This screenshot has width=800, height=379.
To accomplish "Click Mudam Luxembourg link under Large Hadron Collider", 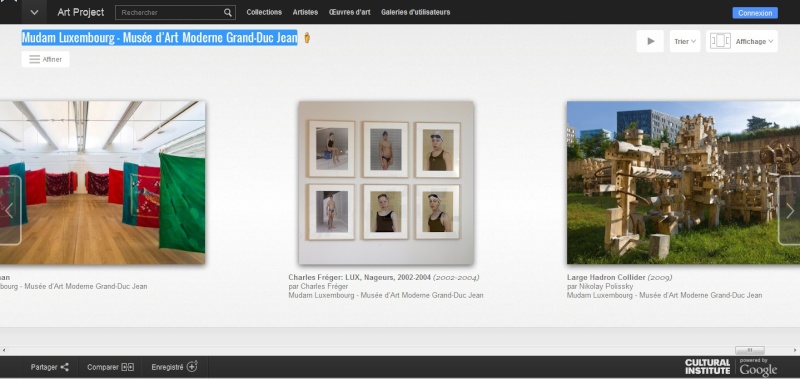I will pyautogui.click(x=664, y=295).
